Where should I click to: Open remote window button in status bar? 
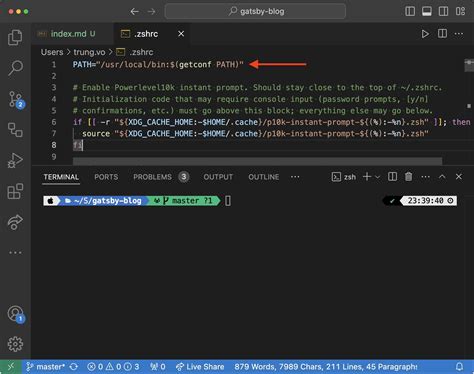click(x=11, y=367)
